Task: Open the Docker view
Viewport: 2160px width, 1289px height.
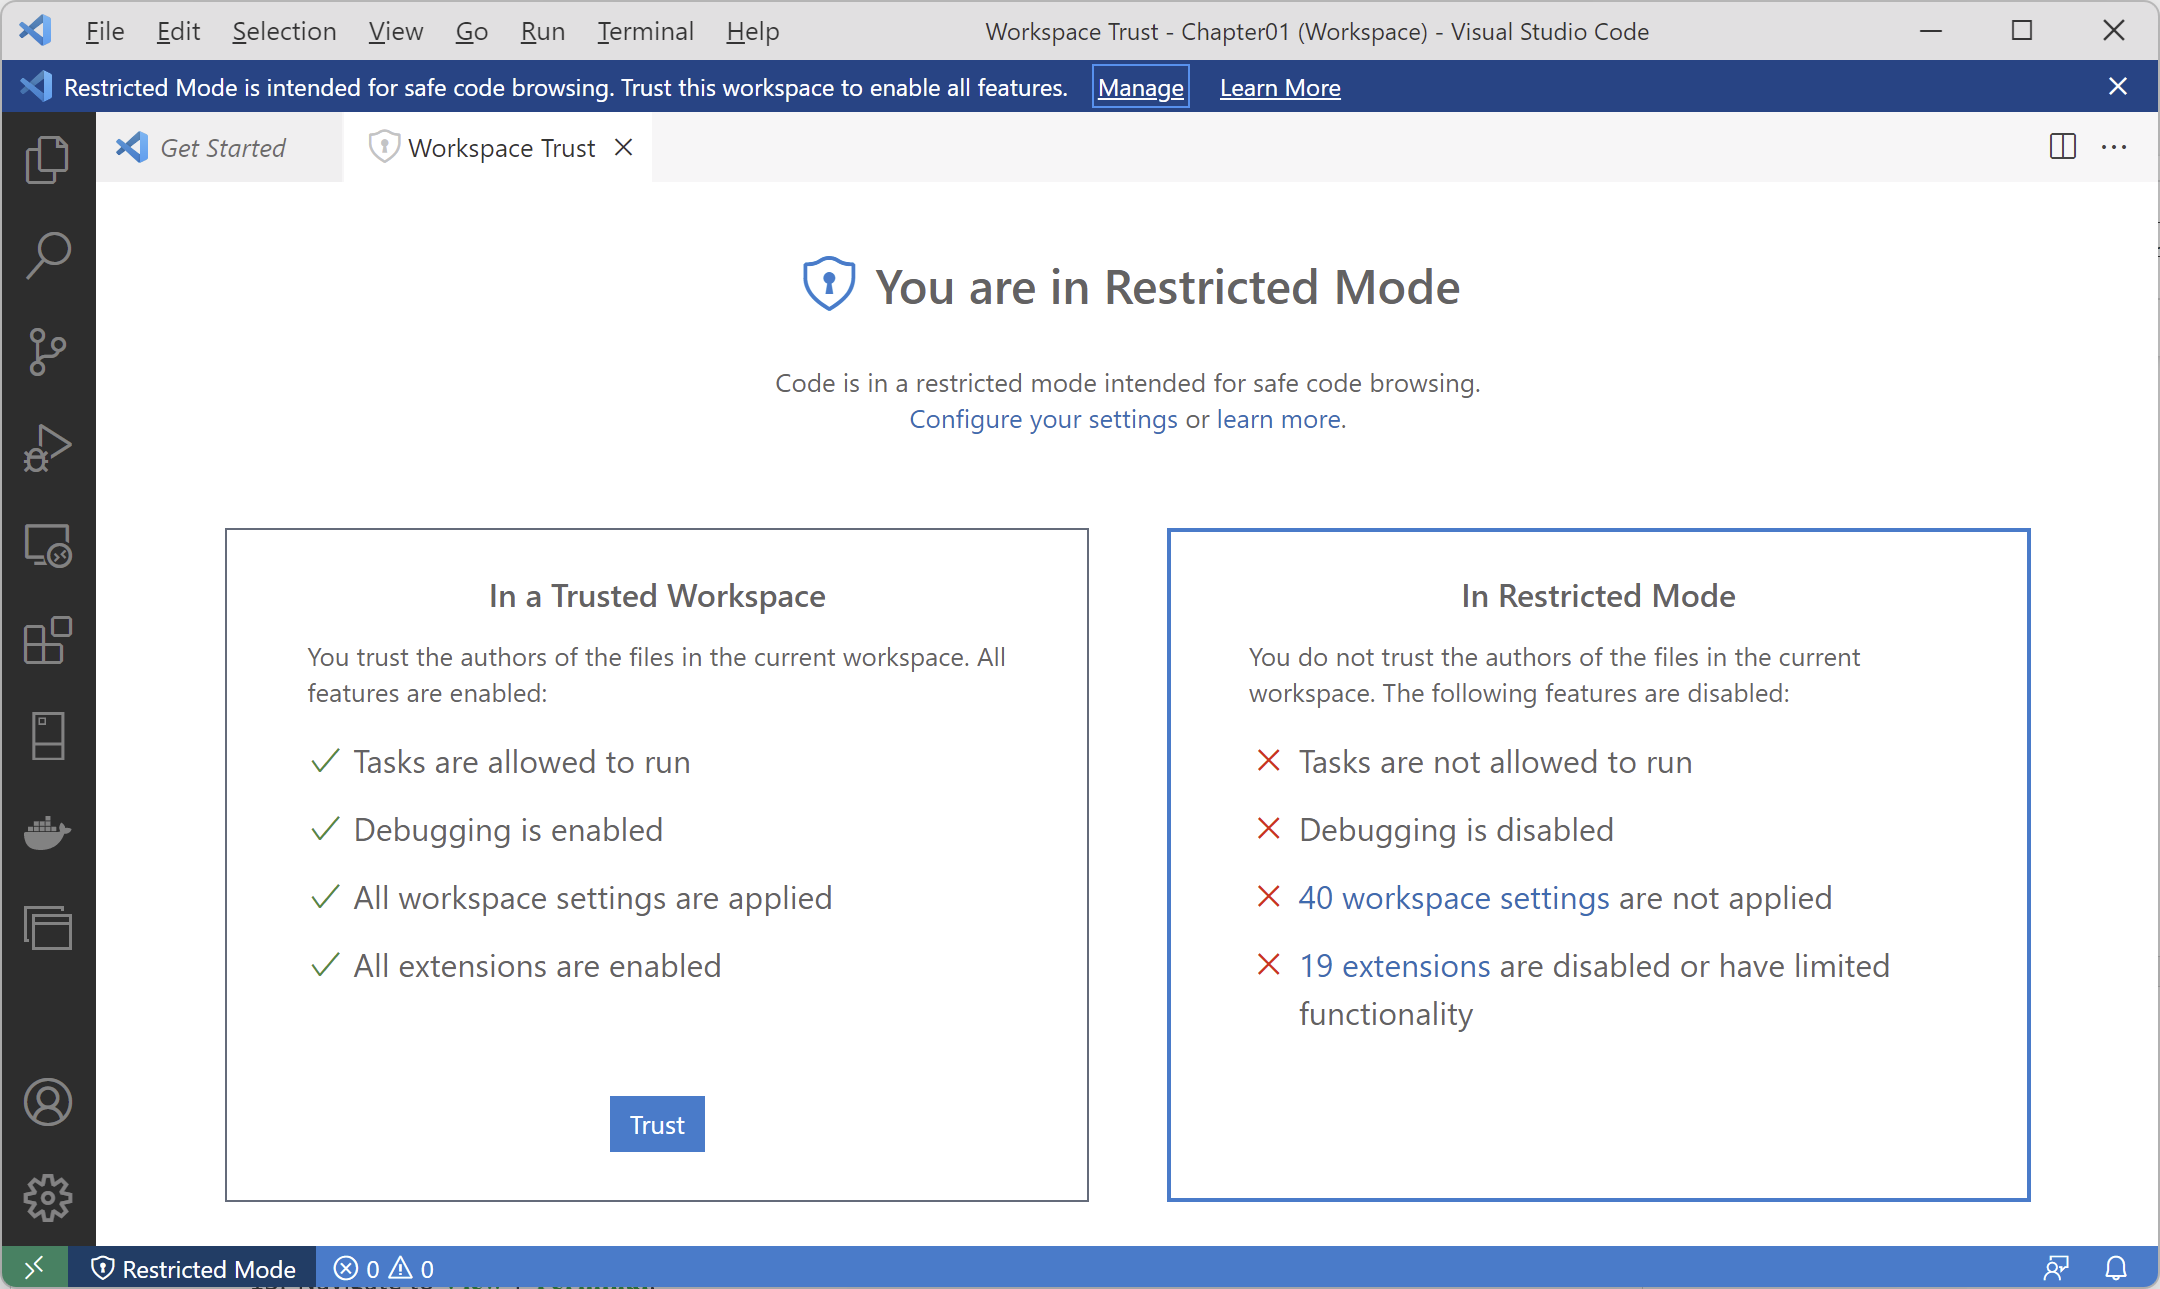Action: [47, 832]
